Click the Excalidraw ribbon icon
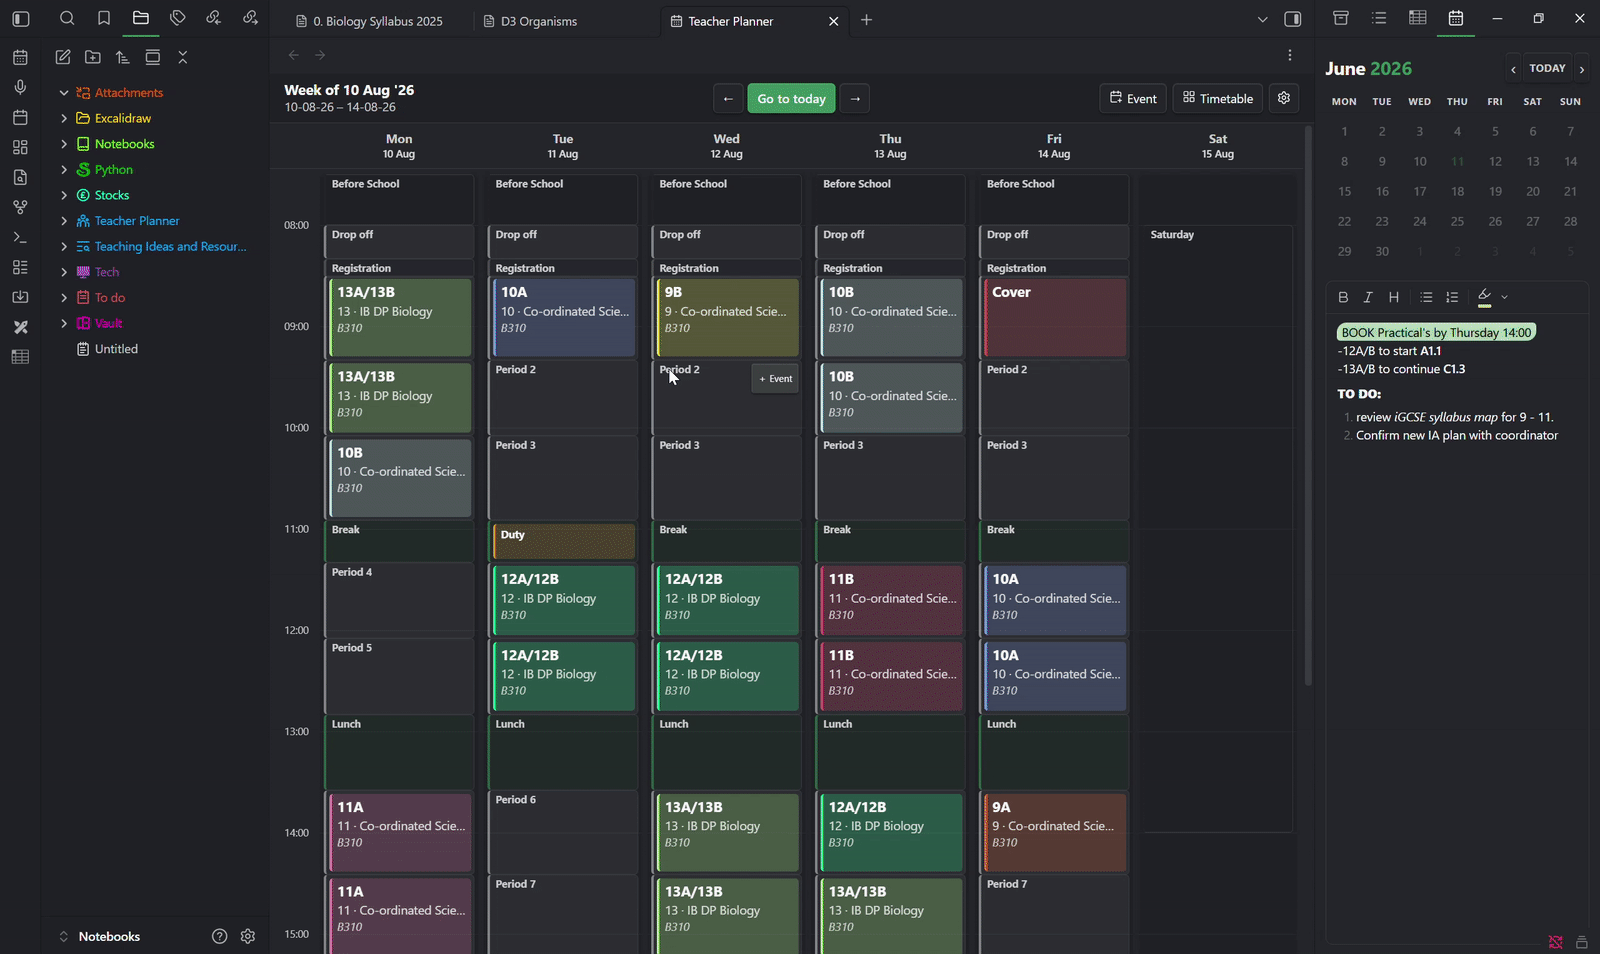Viewport: 1600px width, 954px height. [20, 327]
